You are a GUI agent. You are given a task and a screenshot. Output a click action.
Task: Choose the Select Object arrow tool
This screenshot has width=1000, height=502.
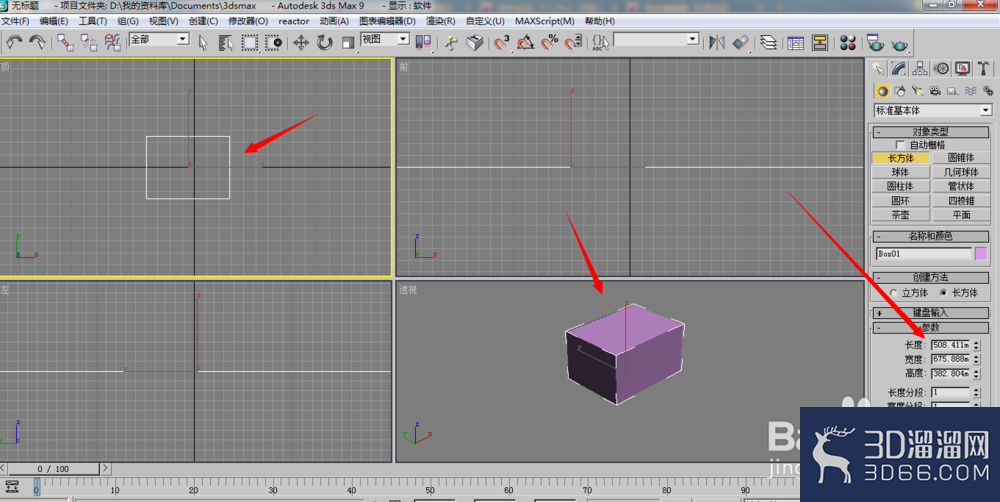(x=203, y=43)
